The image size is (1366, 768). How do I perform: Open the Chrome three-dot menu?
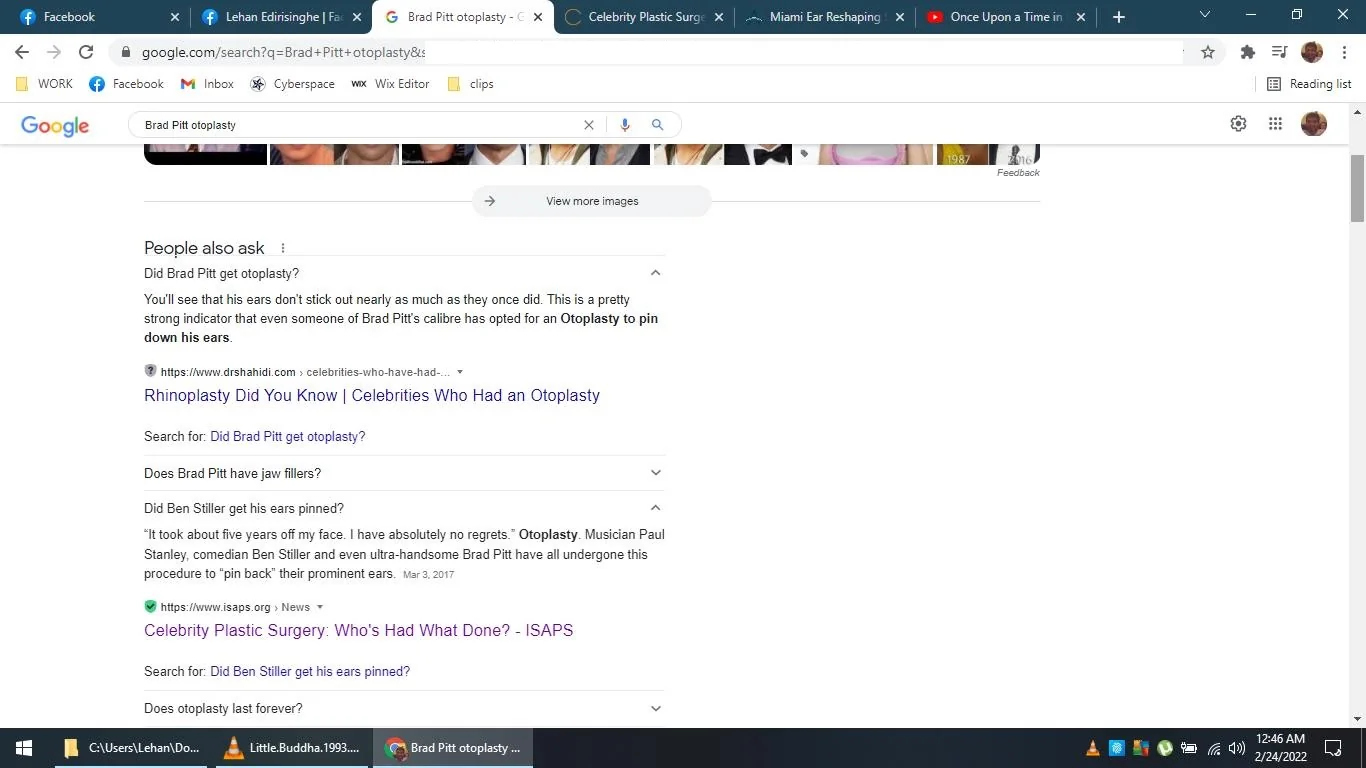[1344, 52]
